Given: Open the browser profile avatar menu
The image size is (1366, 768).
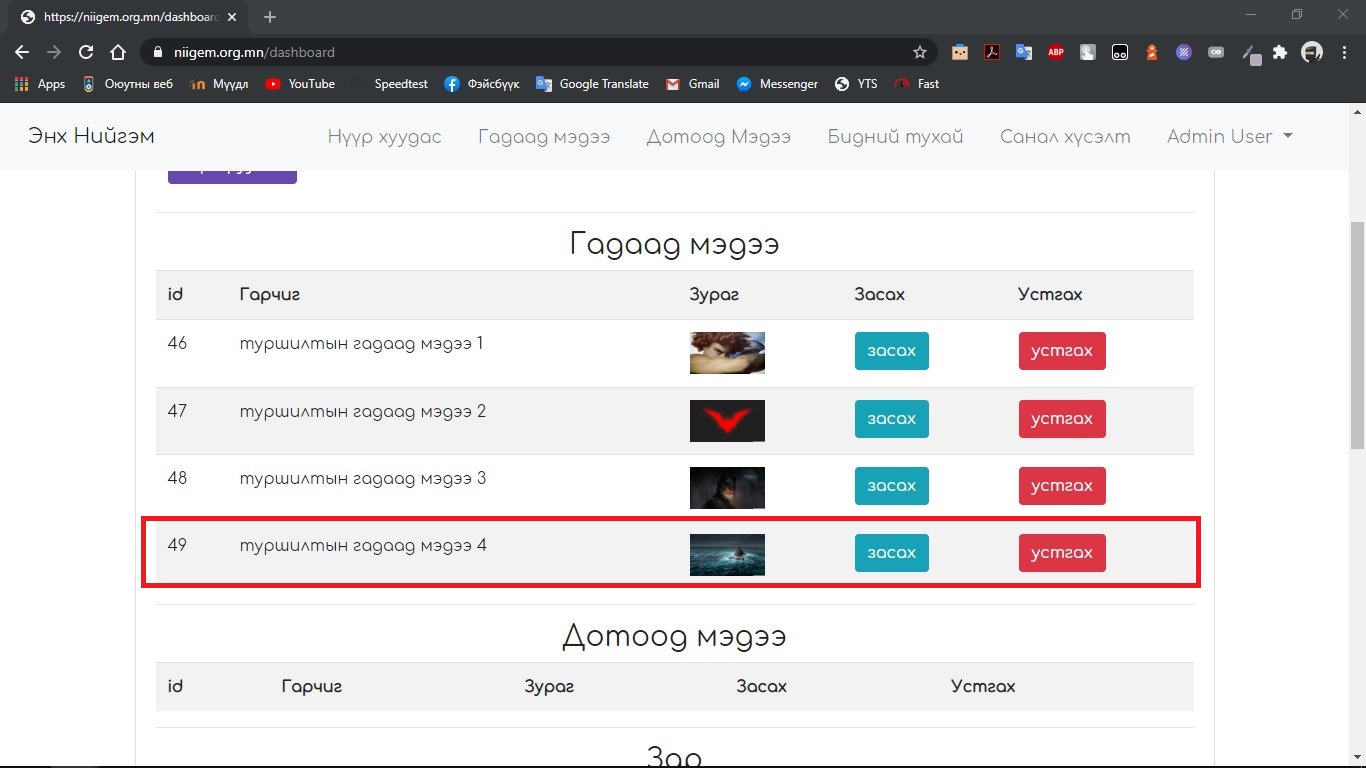Looking at the screenshot, I should pos(1311,52).
